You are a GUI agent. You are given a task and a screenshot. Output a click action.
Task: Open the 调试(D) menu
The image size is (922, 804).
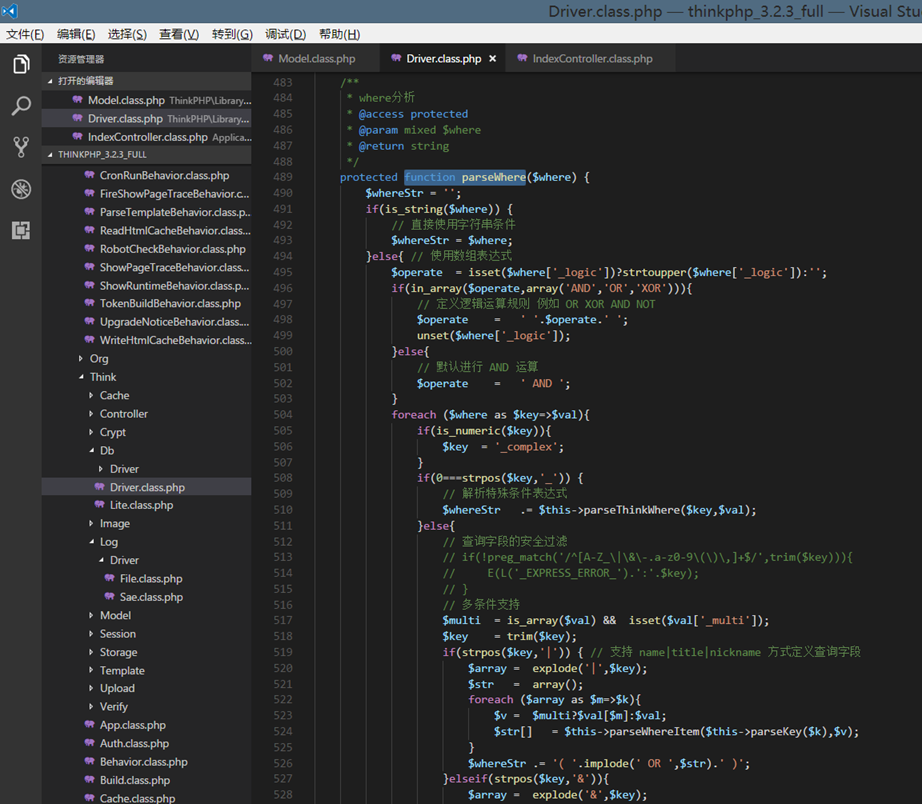click(x=285, y=34)
